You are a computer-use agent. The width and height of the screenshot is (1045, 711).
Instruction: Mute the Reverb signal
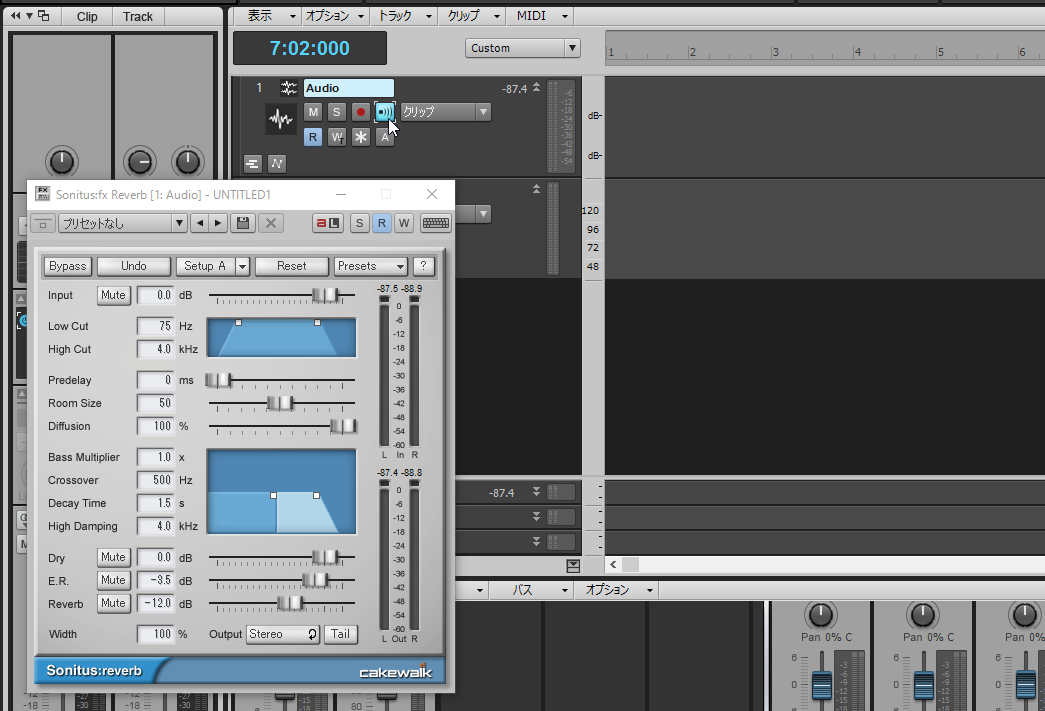(x=113, y=604)
